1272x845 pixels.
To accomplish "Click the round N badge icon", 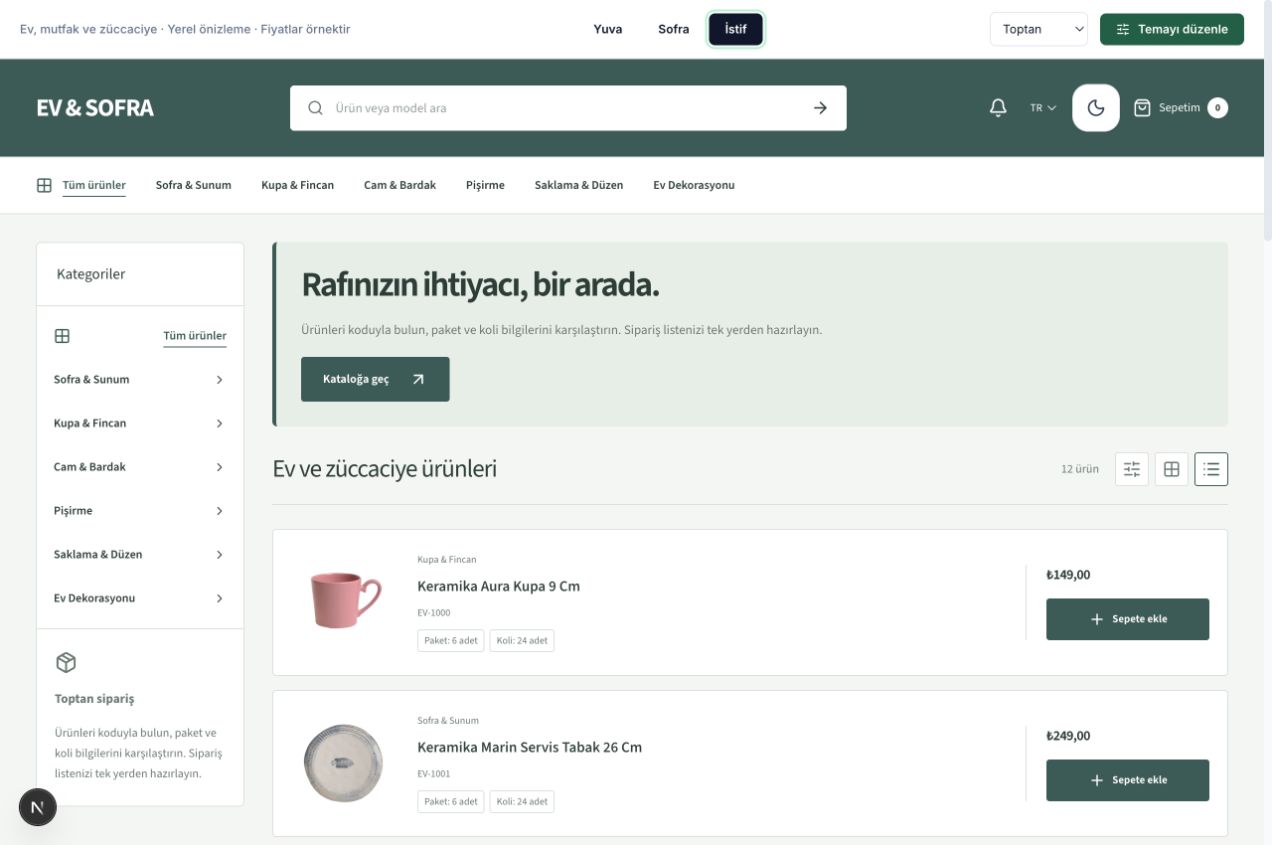I will pos(38,807).
